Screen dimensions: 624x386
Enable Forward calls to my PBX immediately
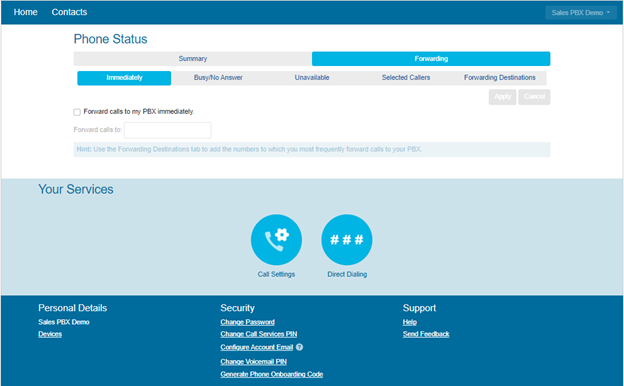point(77,112)
